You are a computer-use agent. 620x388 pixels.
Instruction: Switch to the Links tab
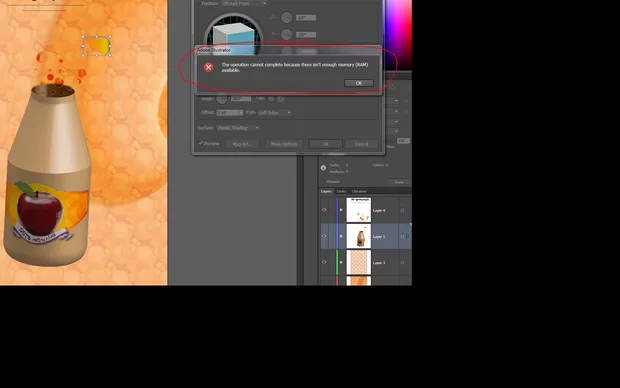coord(341,191)
